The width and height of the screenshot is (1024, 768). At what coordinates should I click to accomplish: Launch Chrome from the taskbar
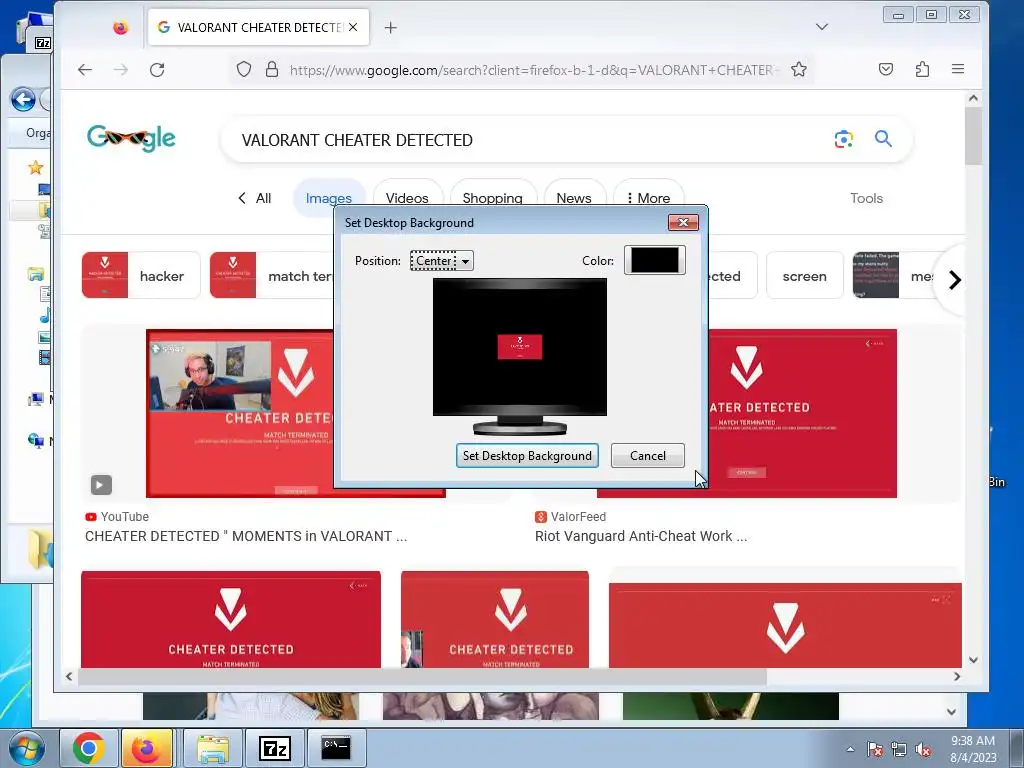pos(89,748)
